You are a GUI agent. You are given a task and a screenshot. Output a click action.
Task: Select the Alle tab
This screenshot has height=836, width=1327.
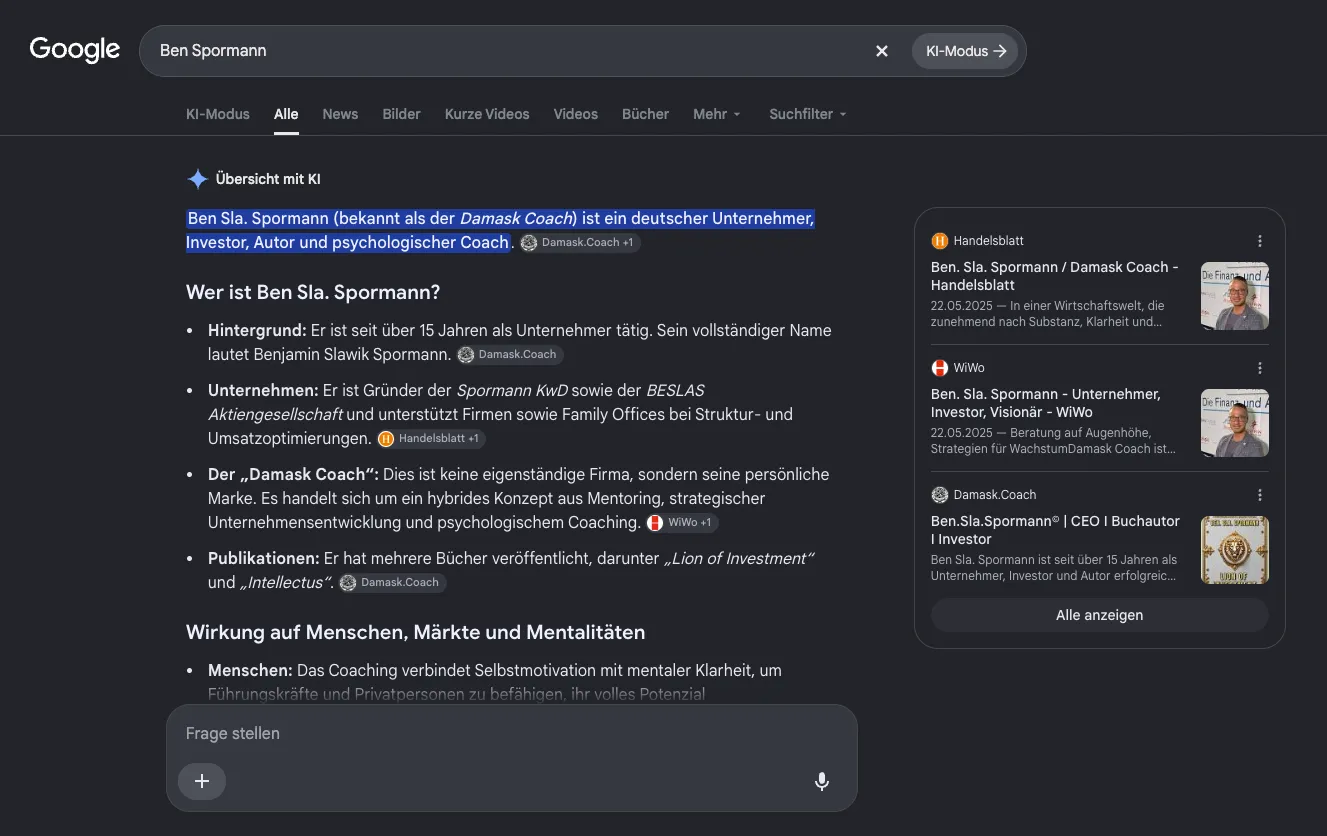coord(286,114)
